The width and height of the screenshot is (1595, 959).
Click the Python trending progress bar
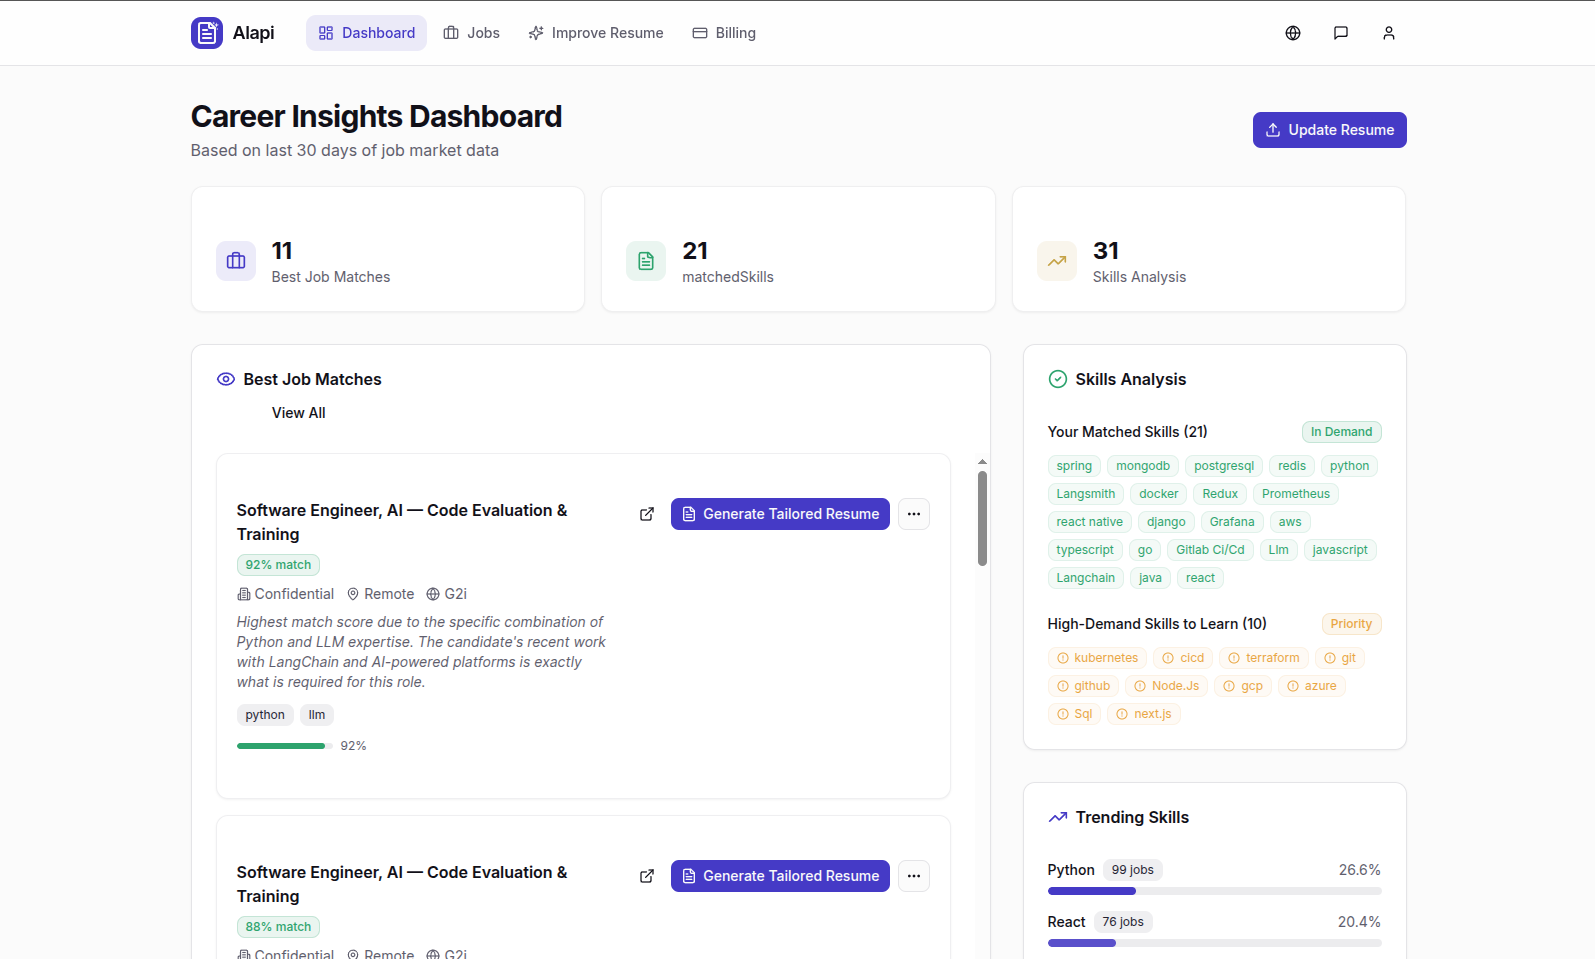(x=1214, y=891)
